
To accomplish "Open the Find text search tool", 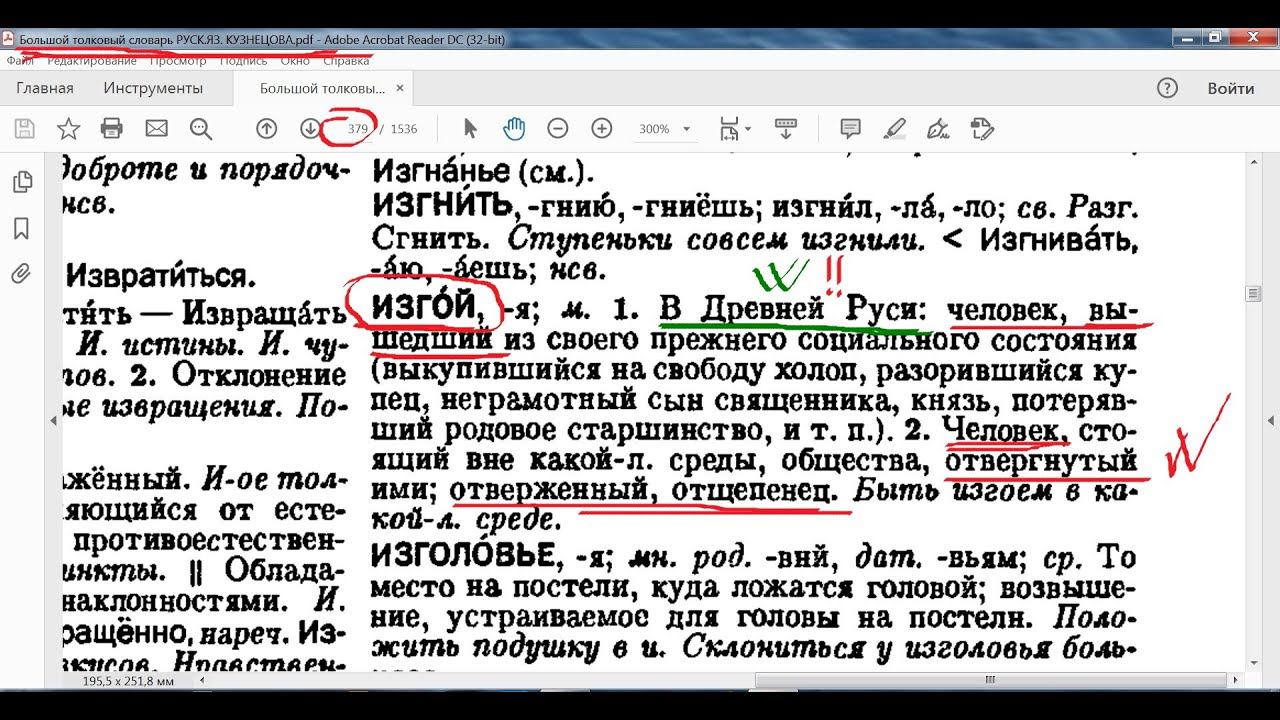I will pos(201,128).
